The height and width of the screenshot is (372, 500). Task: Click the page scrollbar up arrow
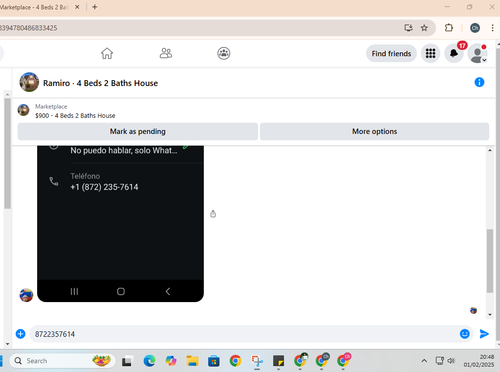point(498,43)
